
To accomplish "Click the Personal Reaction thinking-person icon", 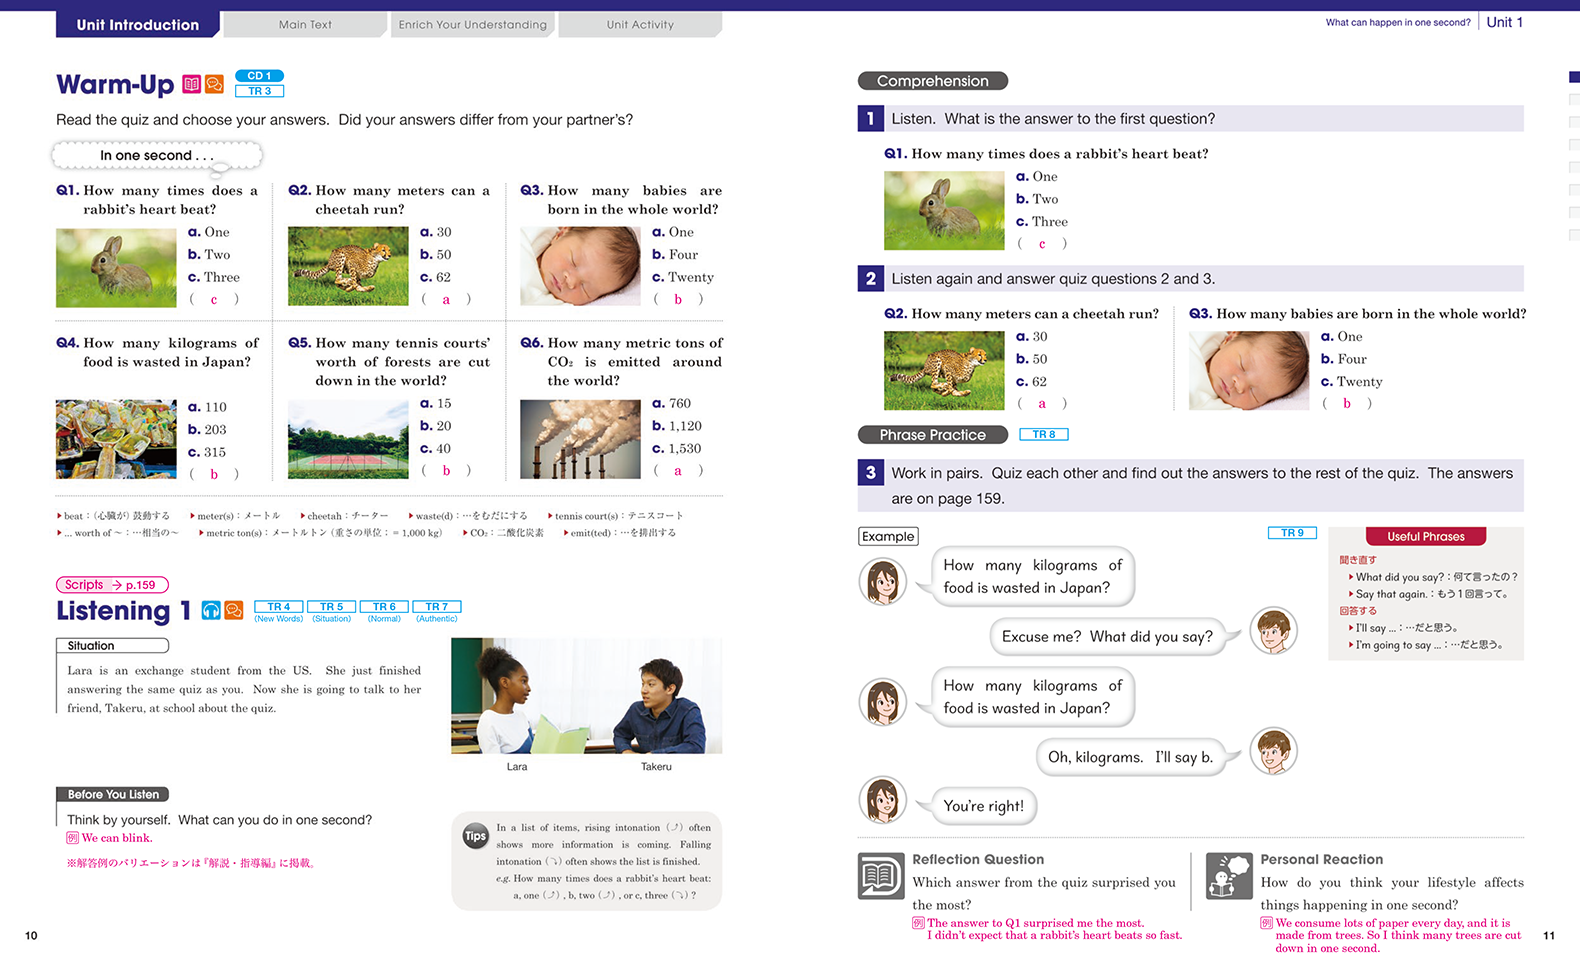I will (x=1229, y=876).
